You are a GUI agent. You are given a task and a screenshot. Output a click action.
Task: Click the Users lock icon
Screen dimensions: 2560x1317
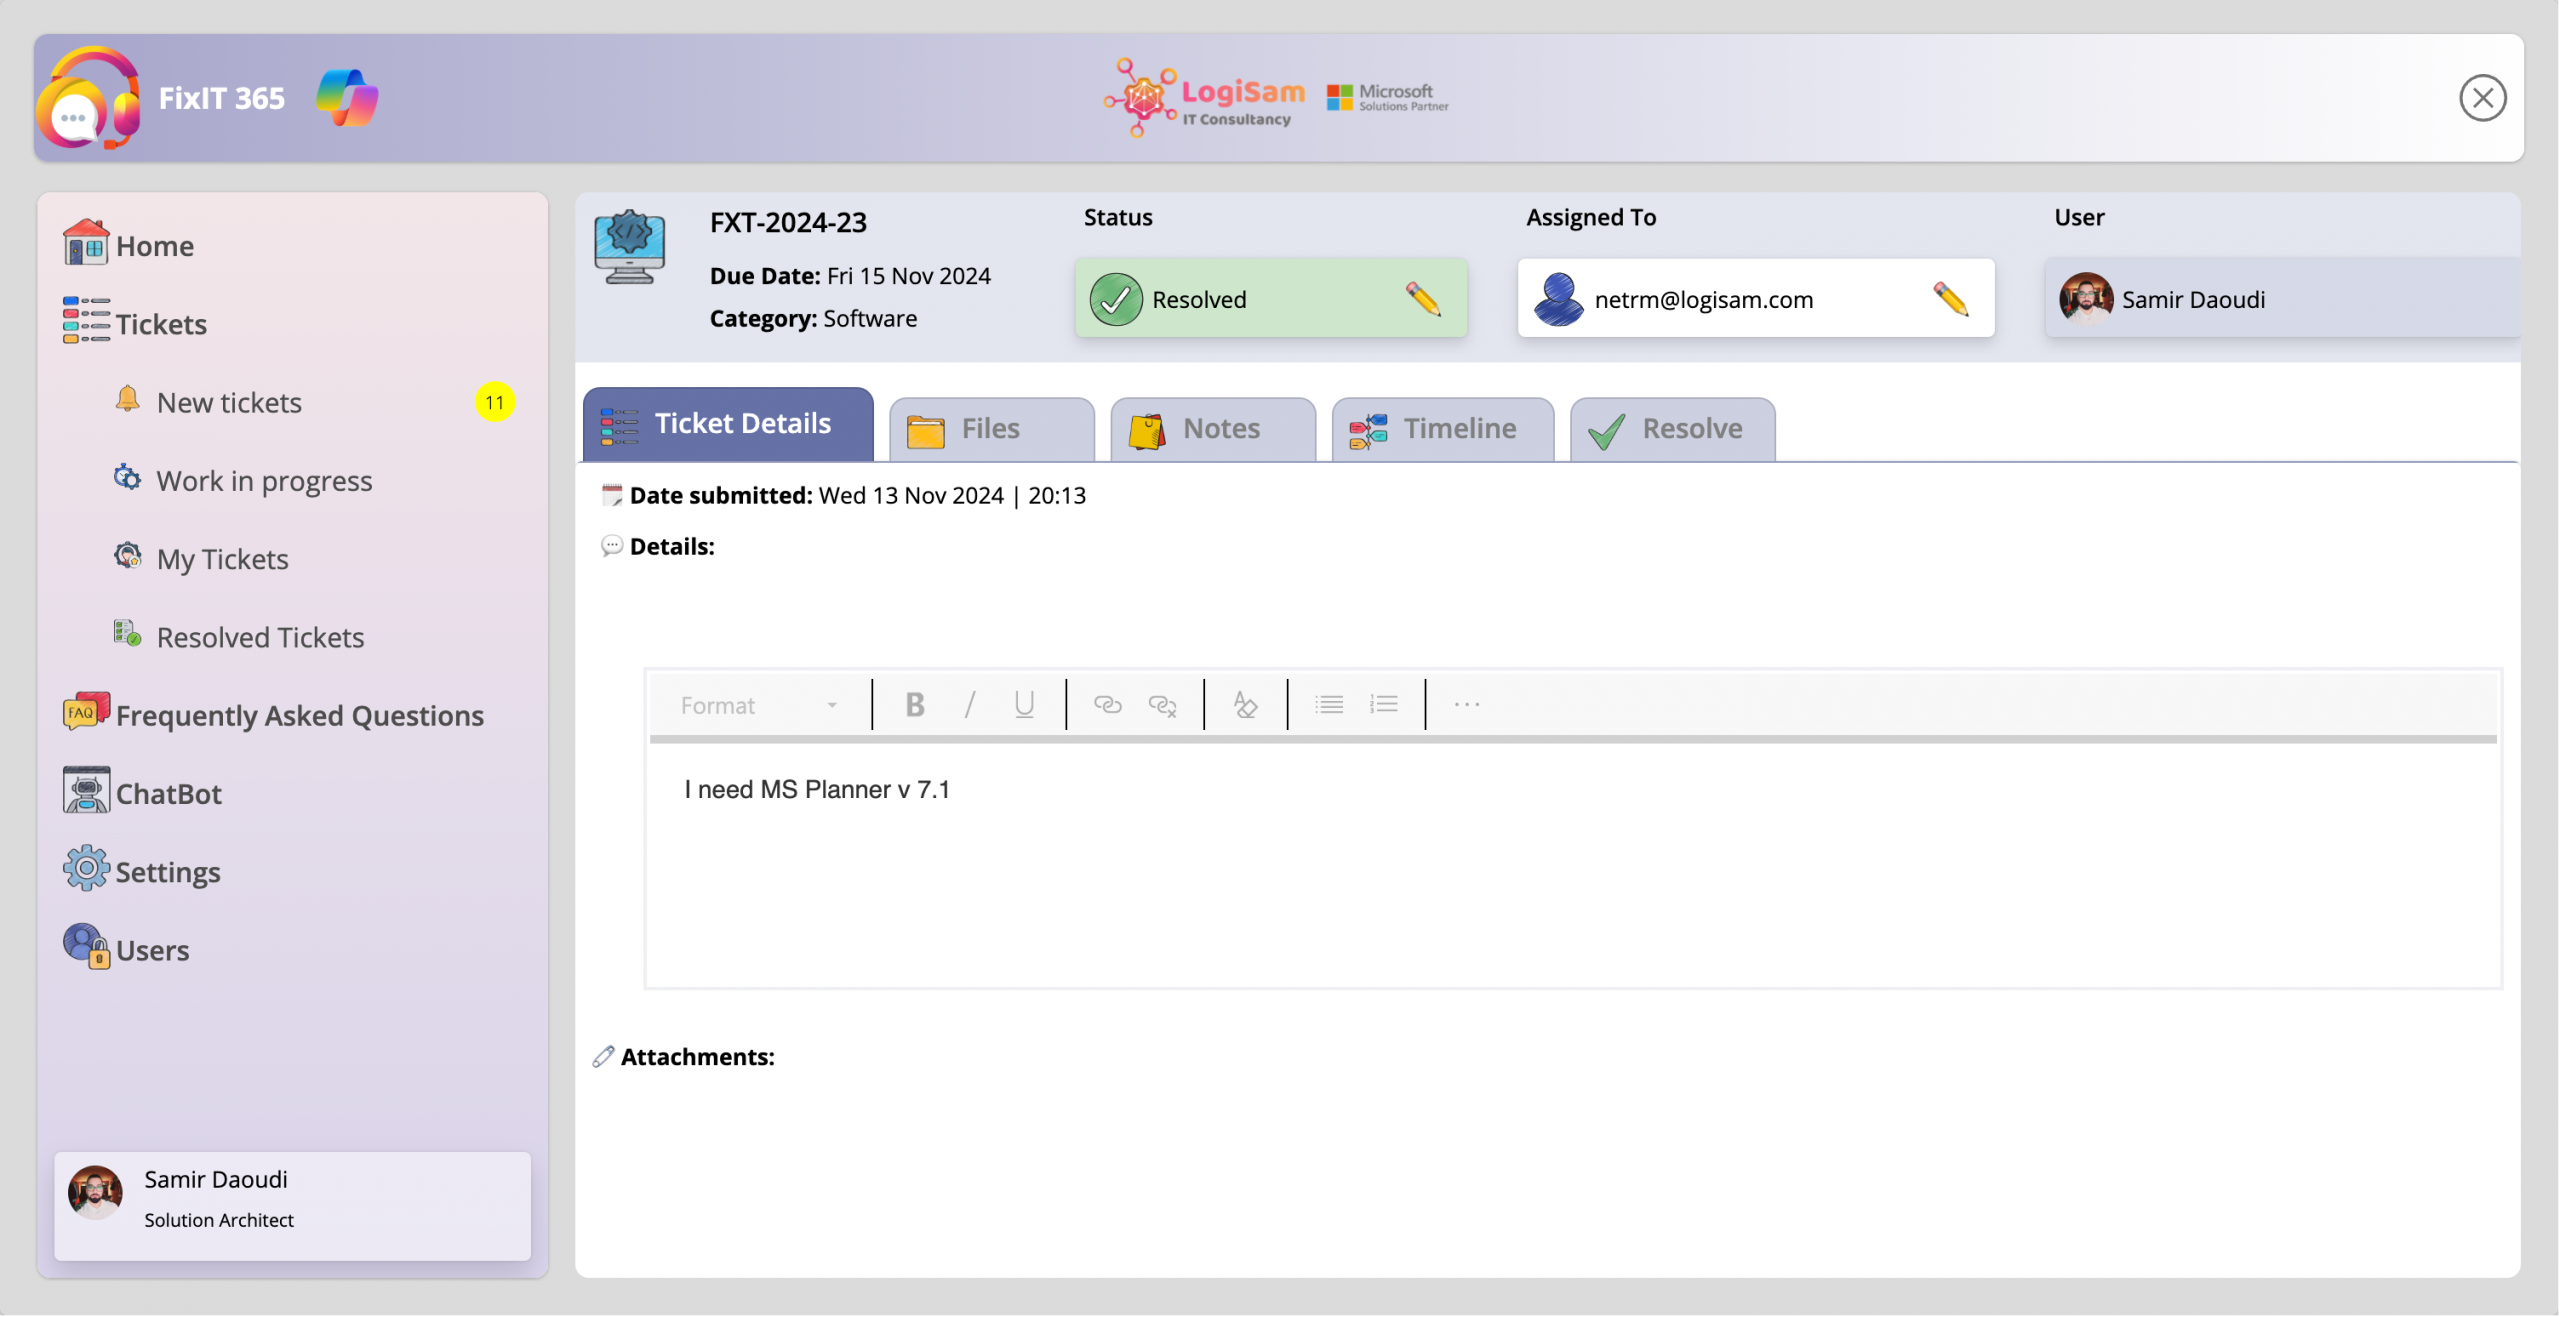coord(86,946)
